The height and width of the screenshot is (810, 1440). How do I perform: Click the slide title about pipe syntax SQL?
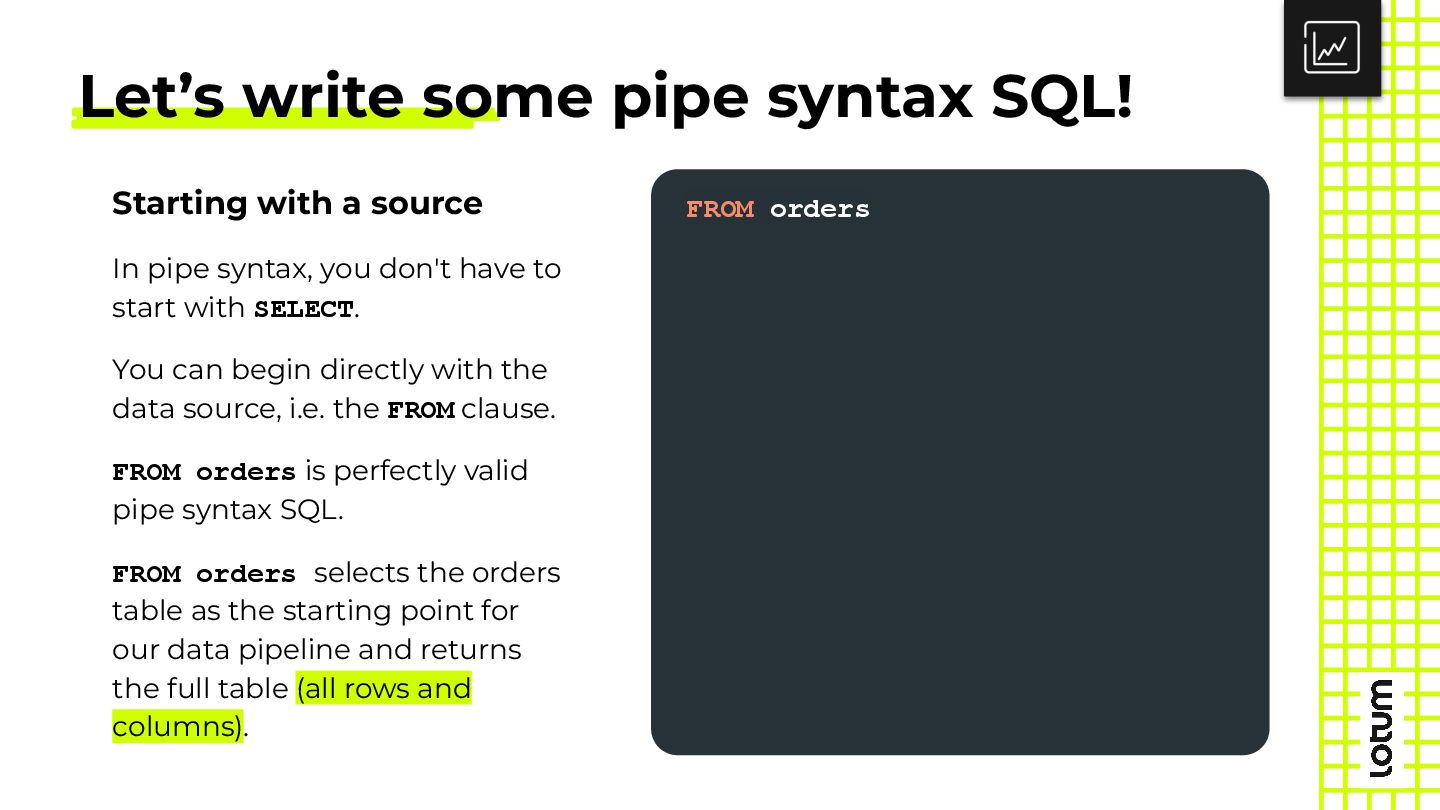tap(606, 96)
